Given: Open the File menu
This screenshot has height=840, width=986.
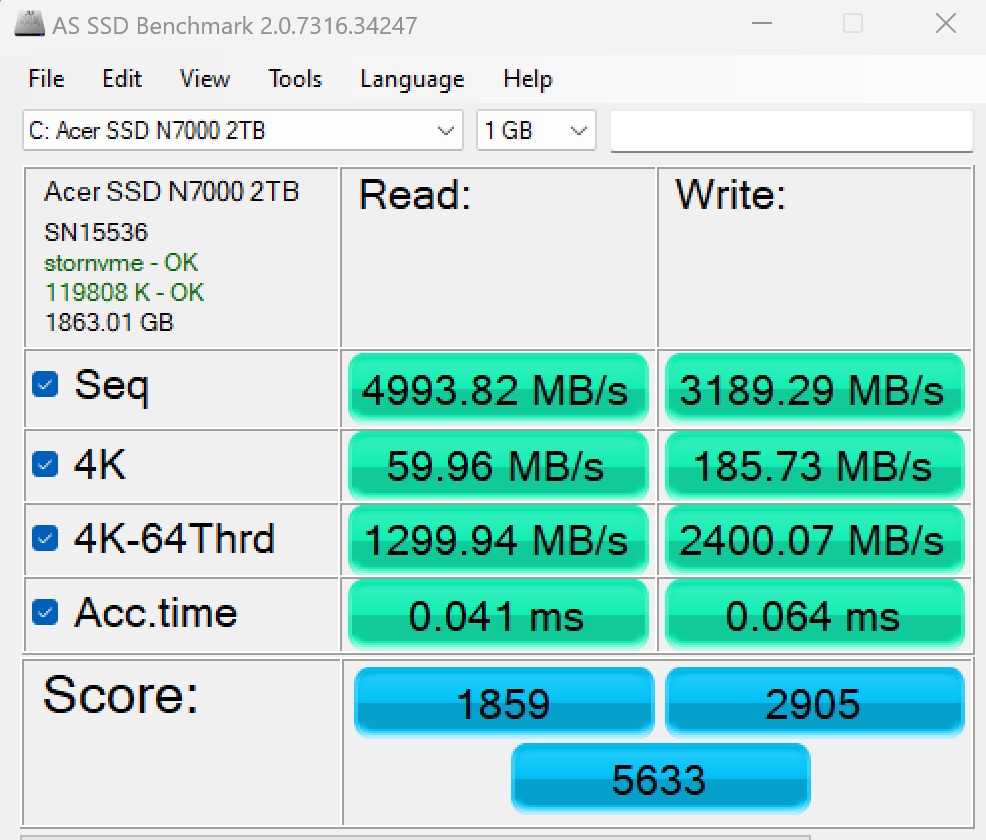Looking at the screenshot, I should pos(46,79).
